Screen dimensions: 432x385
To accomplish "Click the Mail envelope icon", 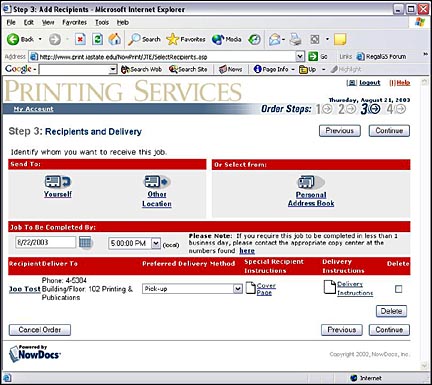I will 274,39.
